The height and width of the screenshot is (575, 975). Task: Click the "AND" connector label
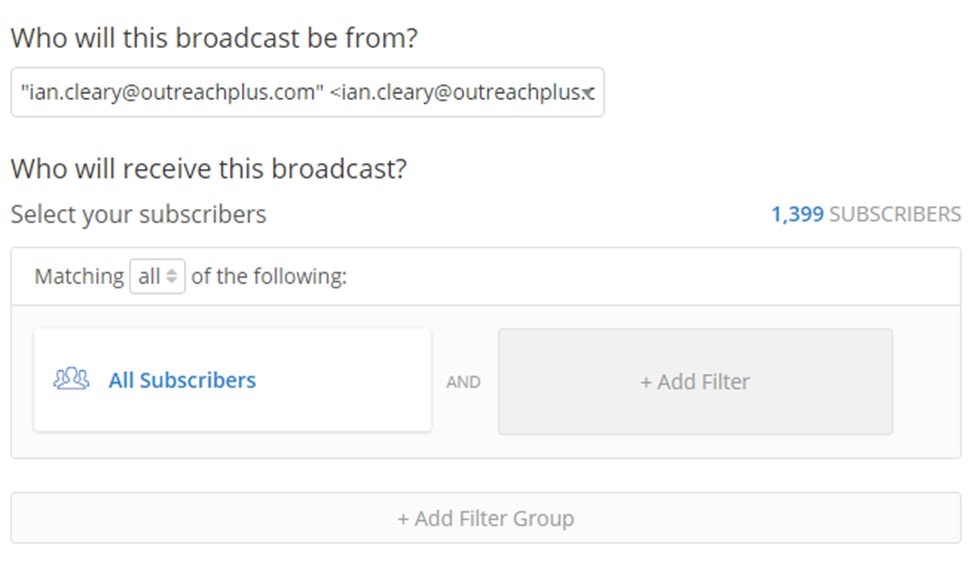point(463,381)
